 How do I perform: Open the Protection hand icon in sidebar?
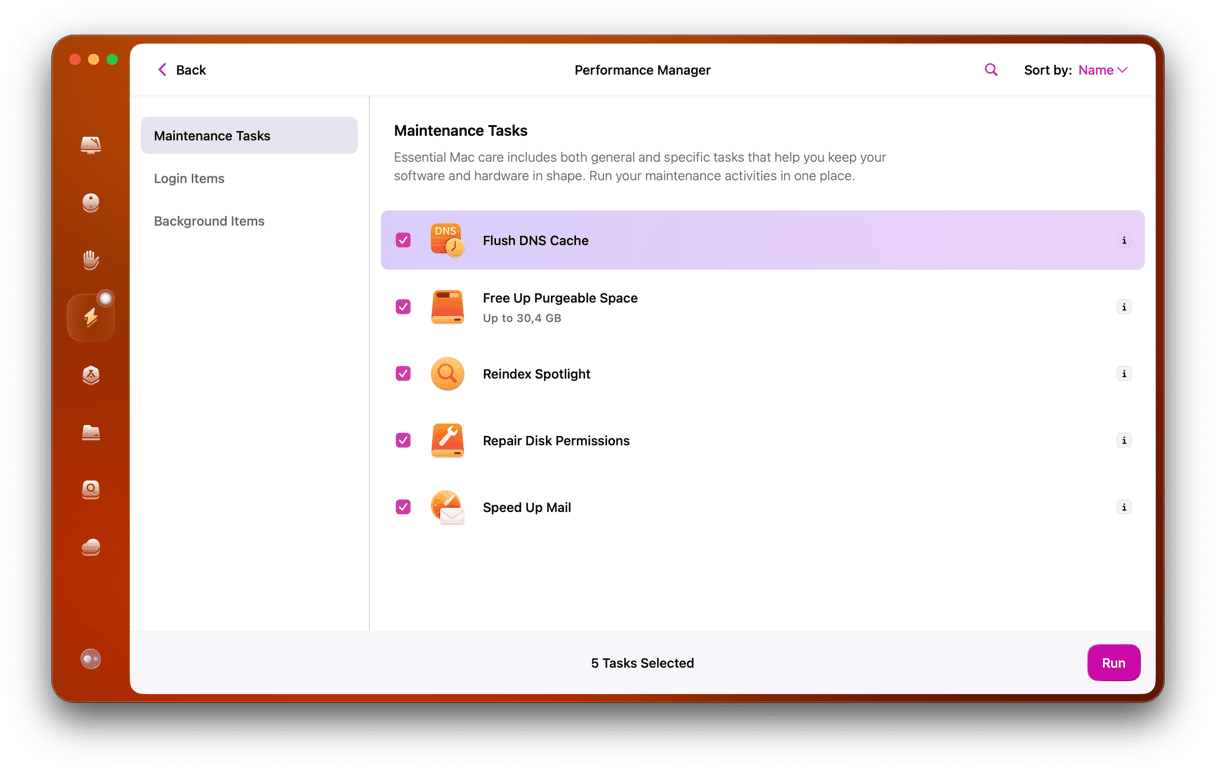coord(91,260)
